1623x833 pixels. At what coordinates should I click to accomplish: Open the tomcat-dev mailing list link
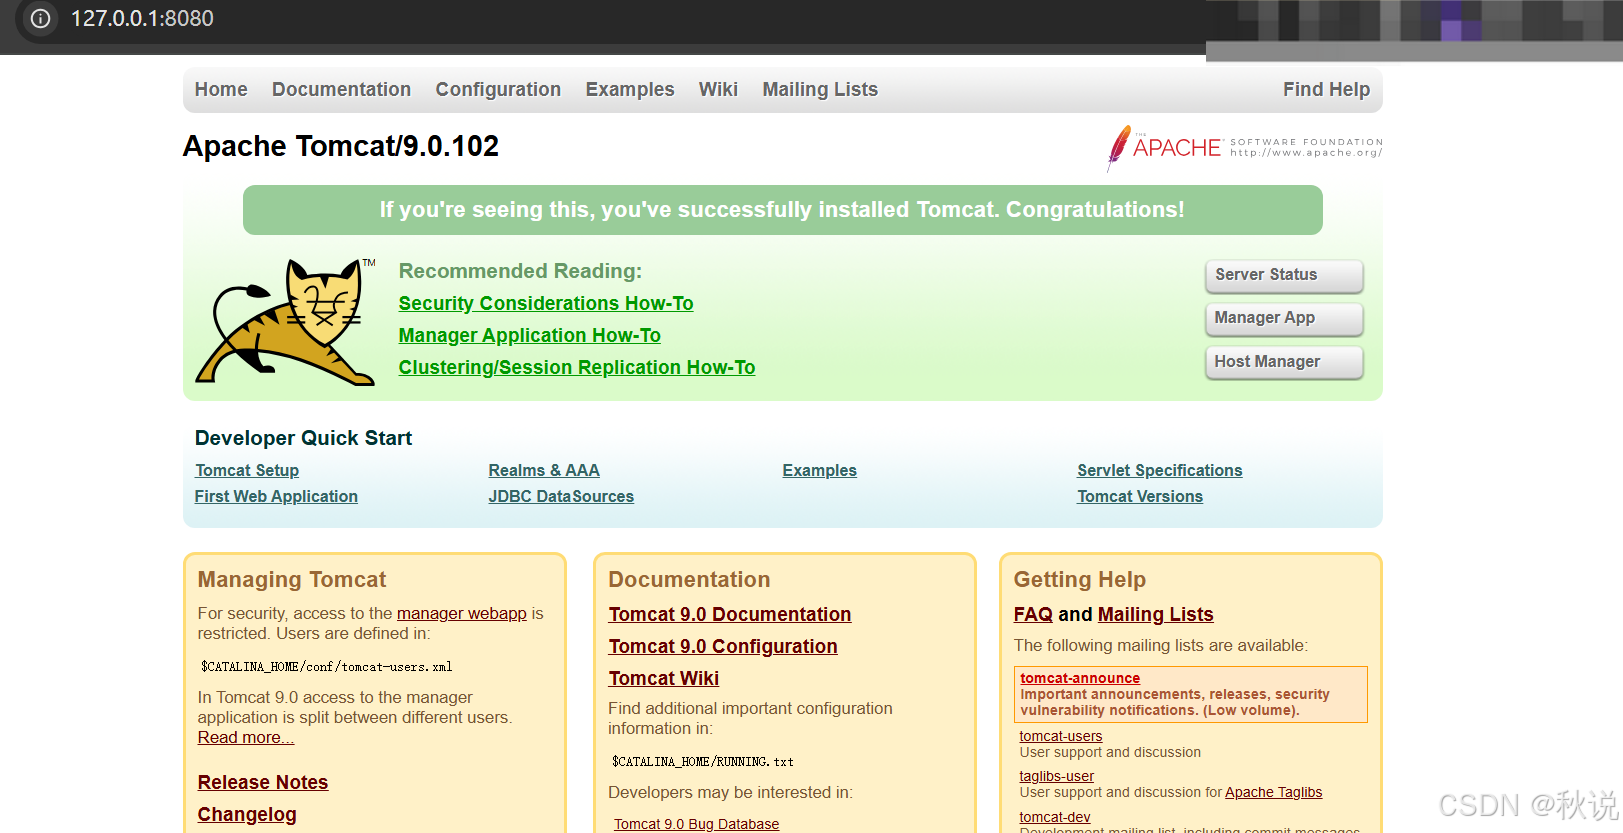coord(1055,817)
